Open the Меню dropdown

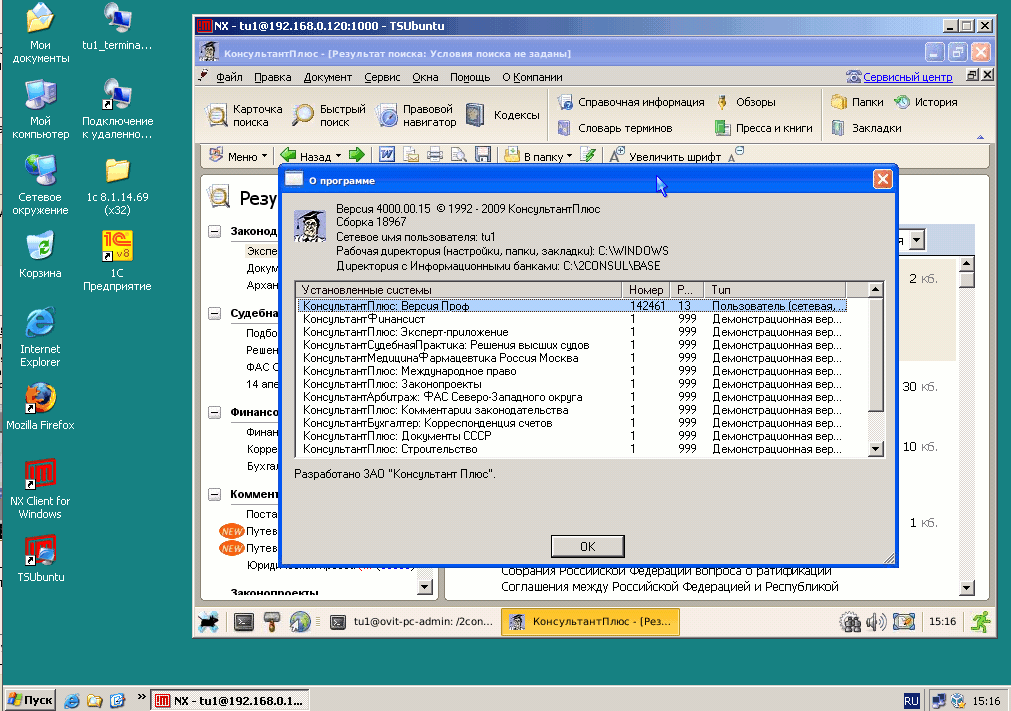[x=238, y=156]
